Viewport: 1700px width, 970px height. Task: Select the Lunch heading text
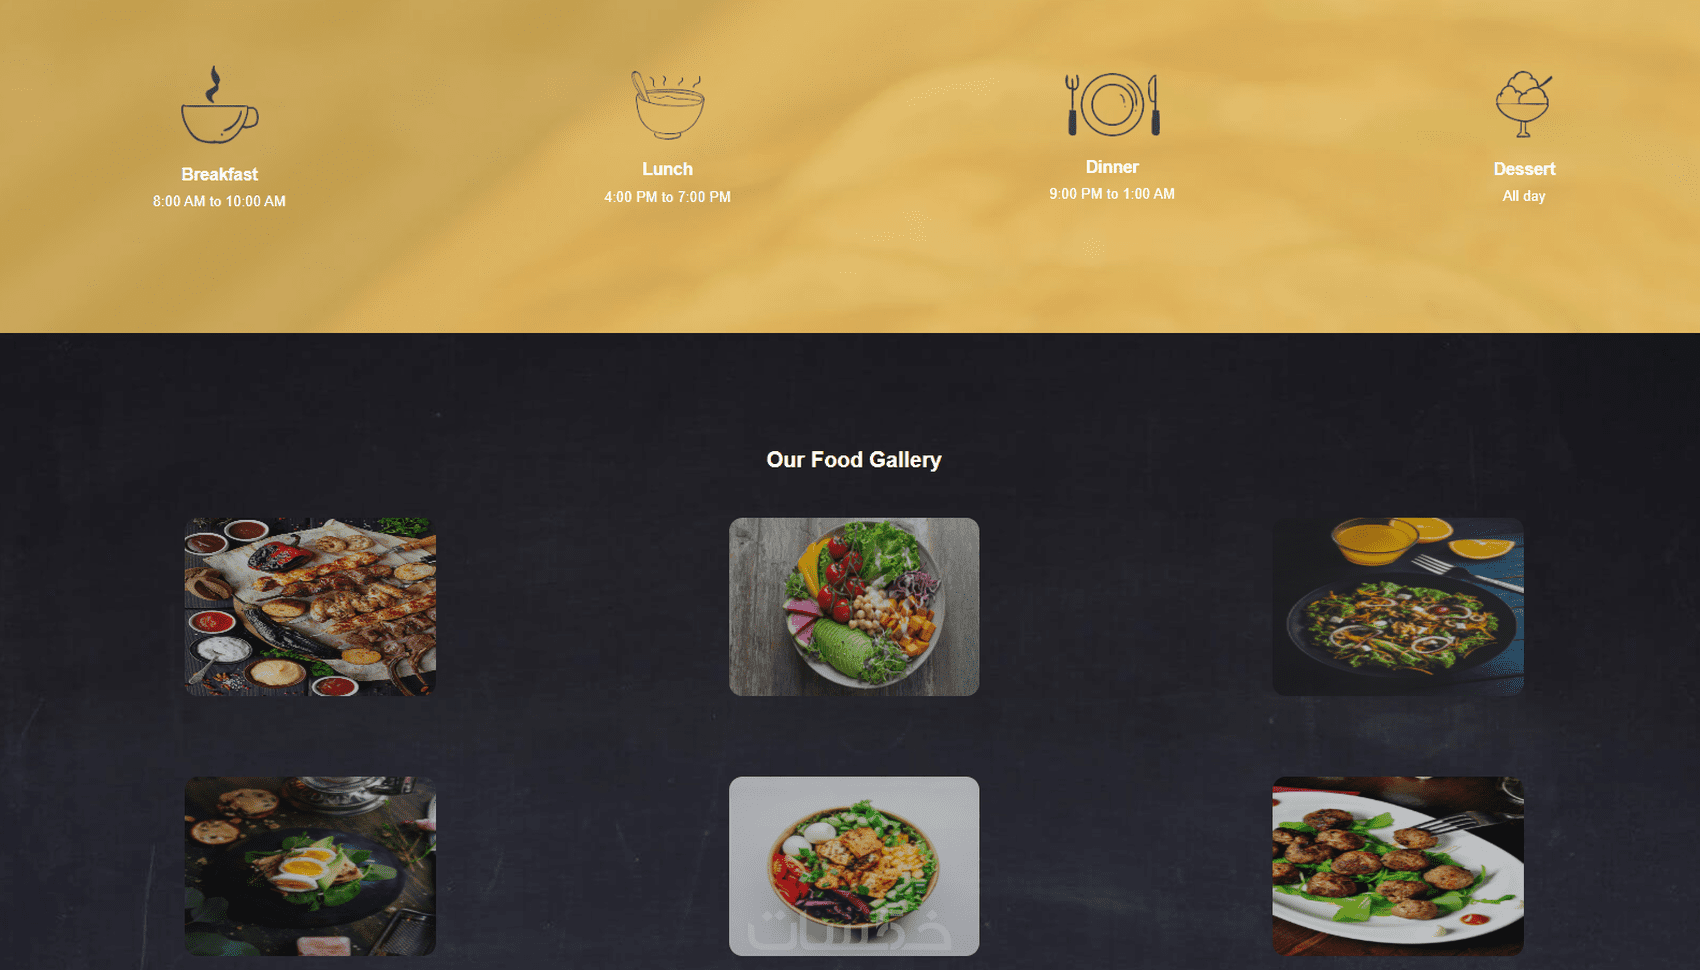[667, 169]
